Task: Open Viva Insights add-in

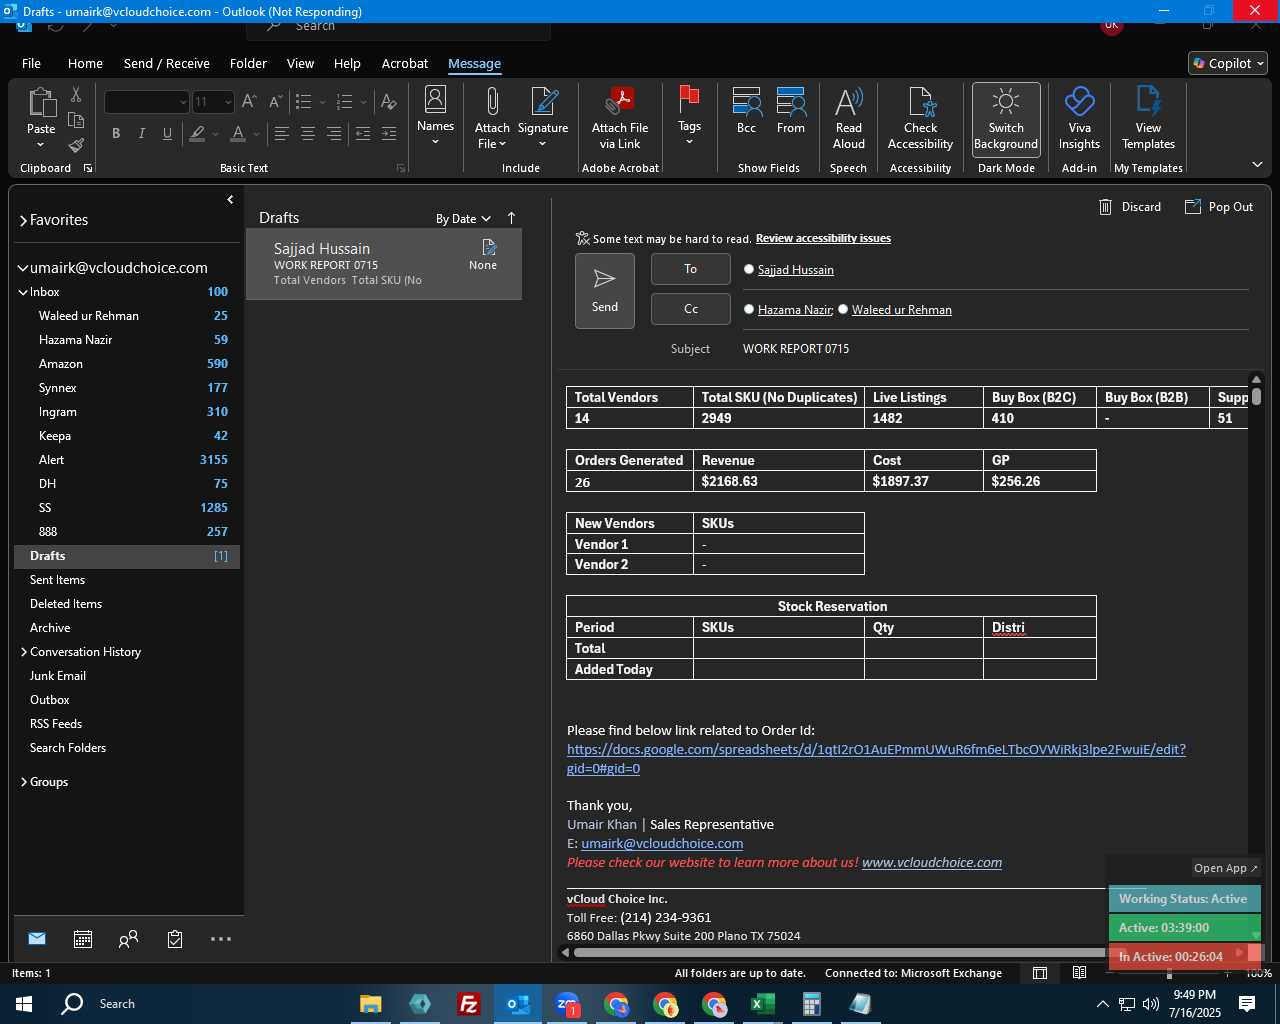Action: point(1079,117)
